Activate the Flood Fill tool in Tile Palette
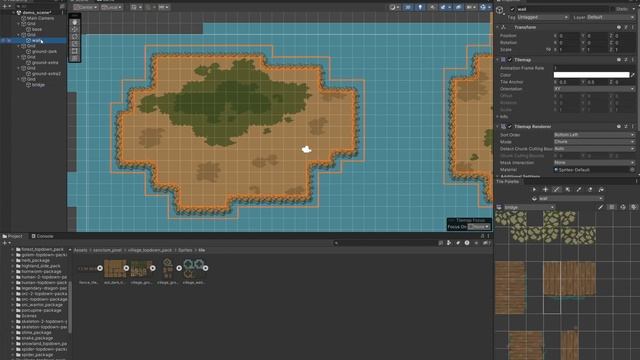 click(x=601, y=189)
